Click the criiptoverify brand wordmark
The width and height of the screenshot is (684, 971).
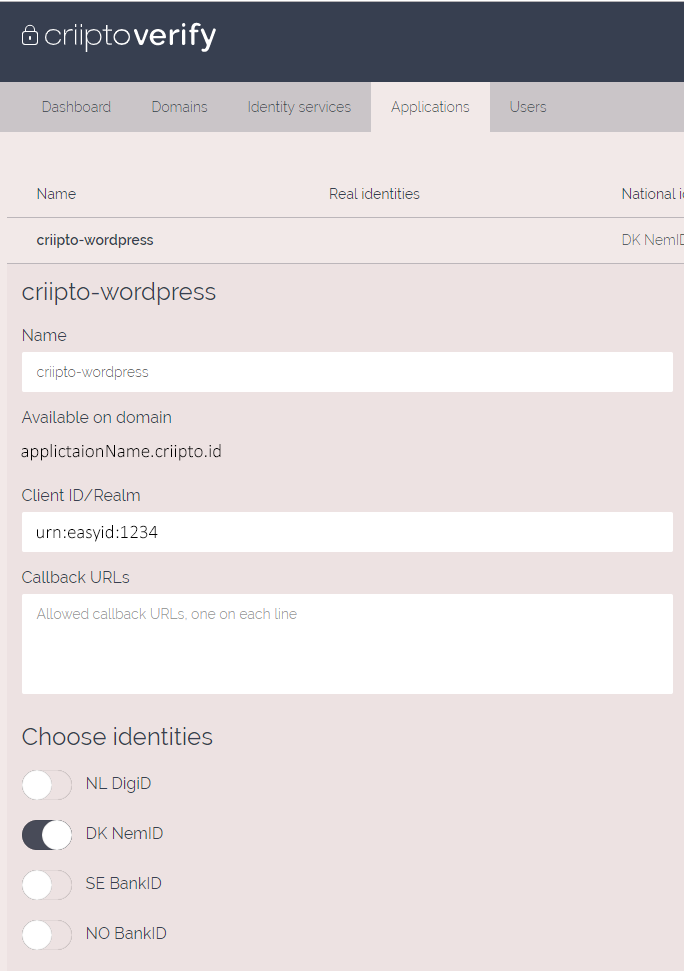pos(130,37)
